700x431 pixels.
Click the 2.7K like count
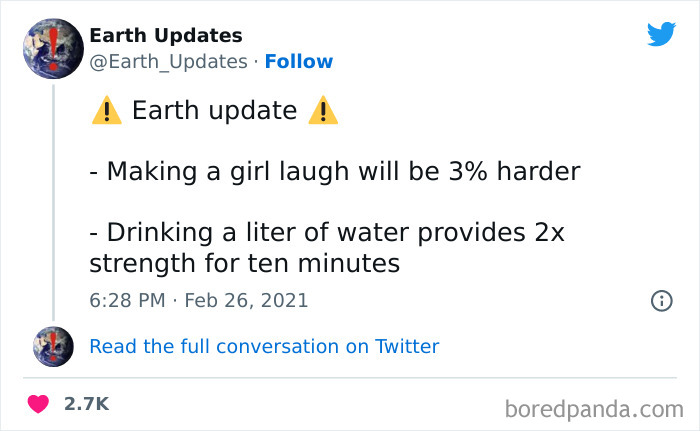click(85, 404)
